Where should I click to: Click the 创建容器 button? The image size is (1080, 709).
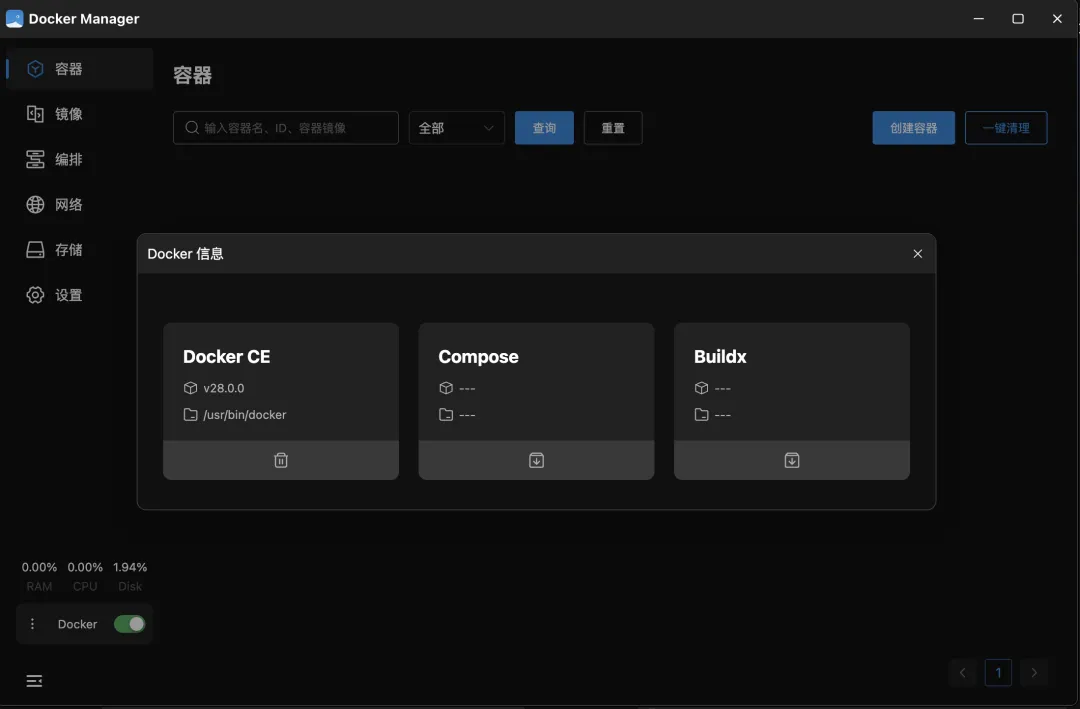[913, 127]
